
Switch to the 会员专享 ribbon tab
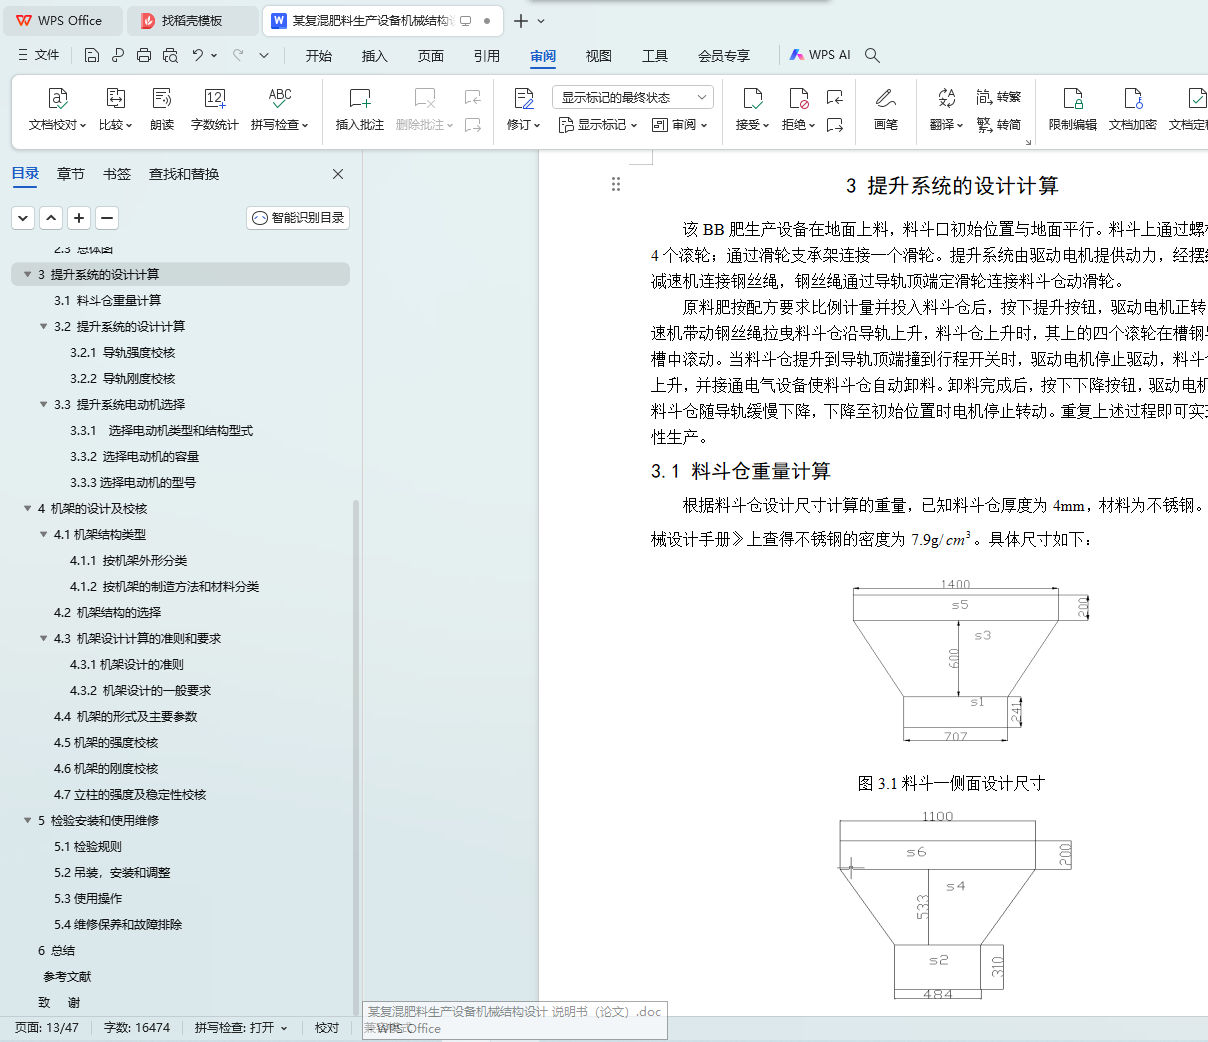click(x=724, y=56)
